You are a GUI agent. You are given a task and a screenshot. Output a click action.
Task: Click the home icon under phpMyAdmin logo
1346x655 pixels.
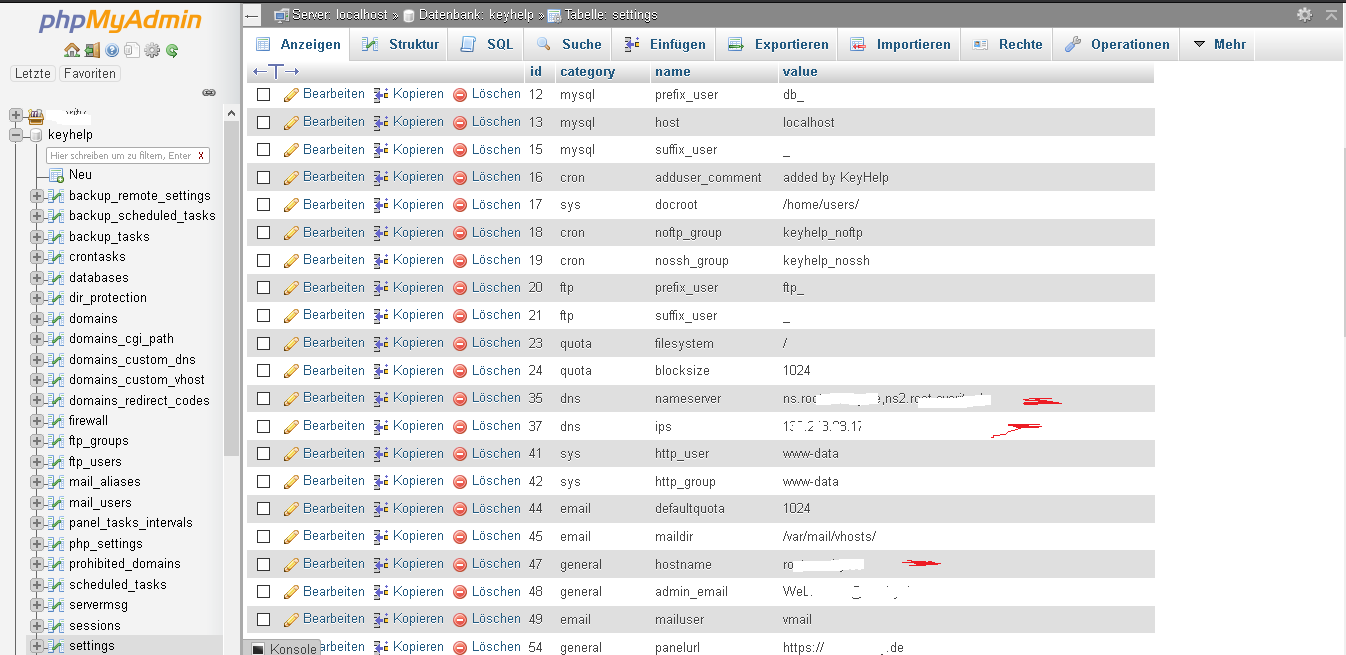click(x=71, y=50)
